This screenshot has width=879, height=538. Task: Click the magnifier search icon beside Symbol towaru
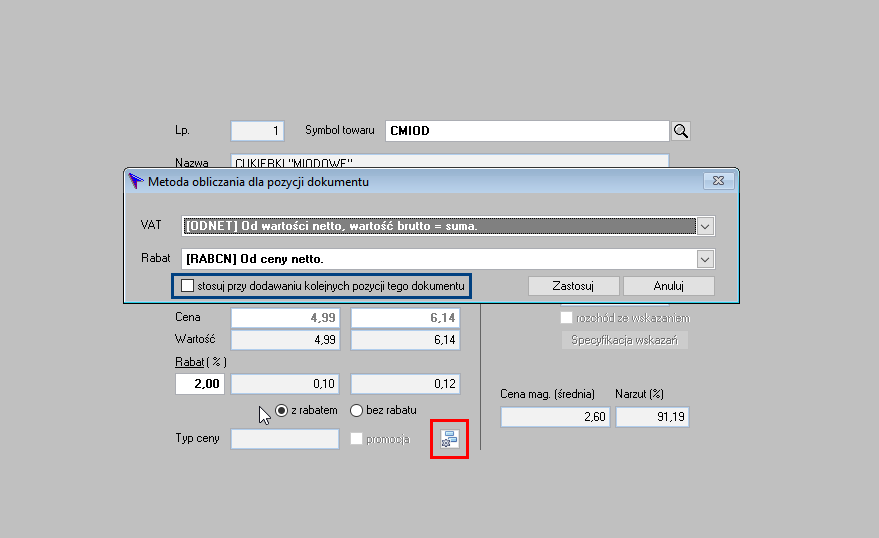[x=681, y=131]
